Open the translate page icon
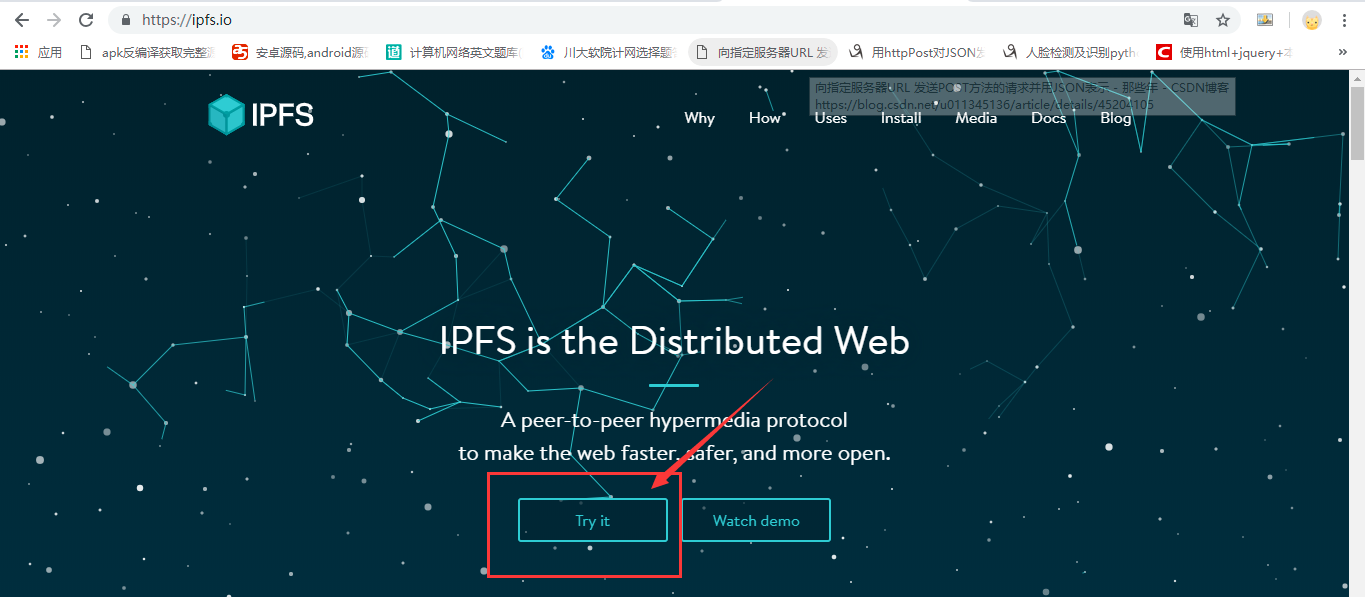Viewport: 1365px width, 597px height. pyautogui.click(x=1191, y=20)
